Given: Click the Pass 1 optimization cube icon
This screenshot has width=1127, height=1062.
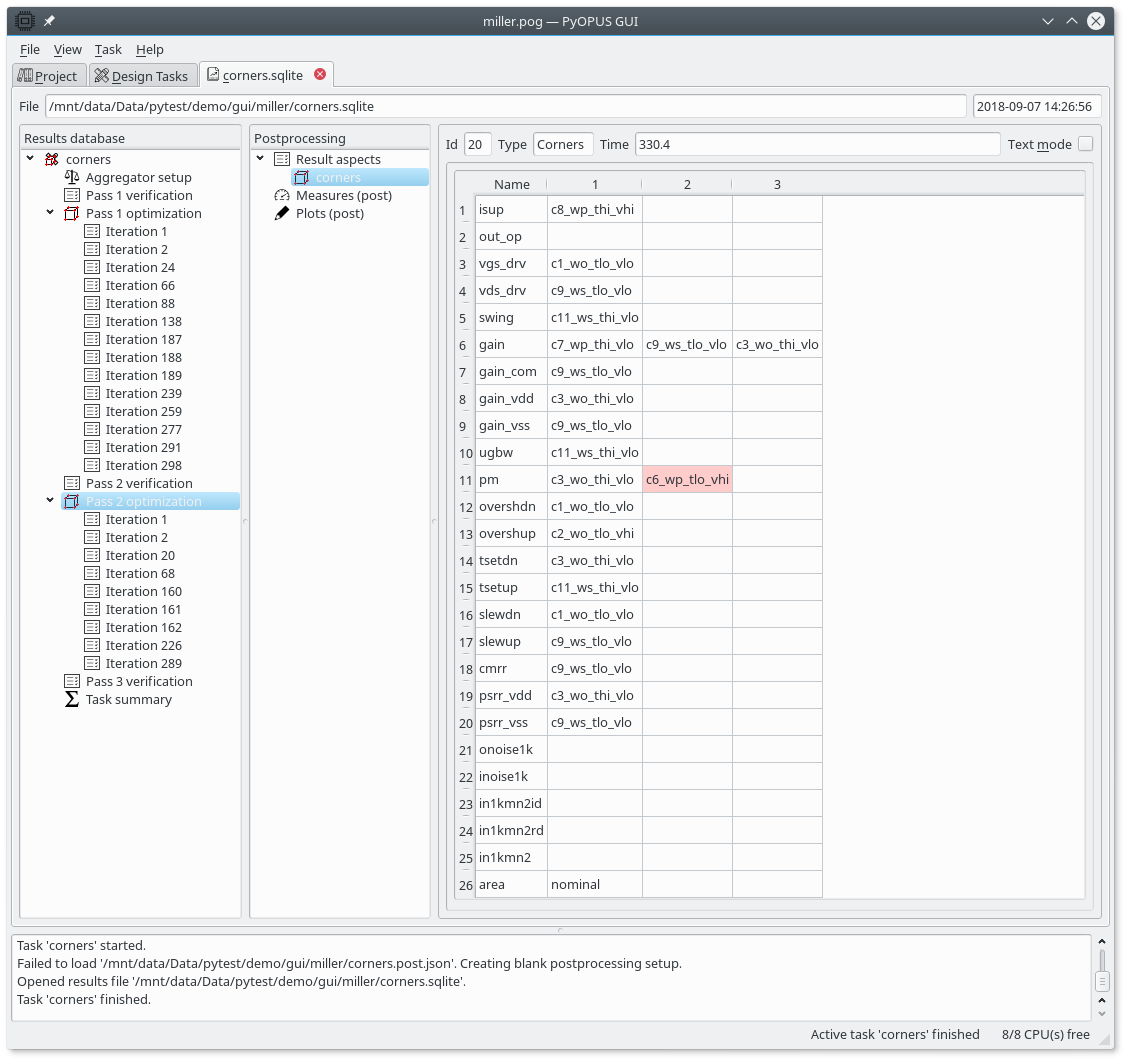Looking at the screenshot, I should point(72,213).
